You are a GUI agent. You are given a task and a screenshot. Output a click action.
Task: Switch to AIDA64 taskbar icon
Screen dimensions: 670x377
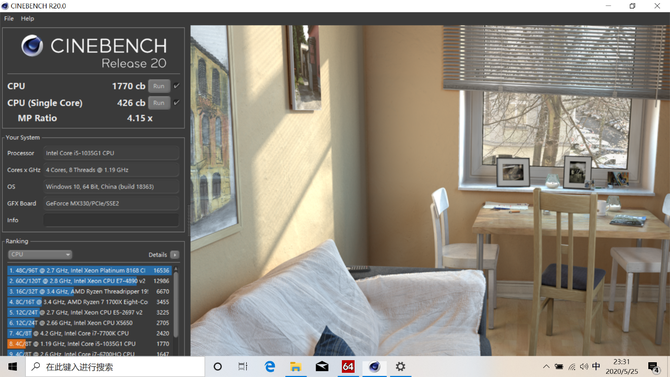click(x=348, y=366)
